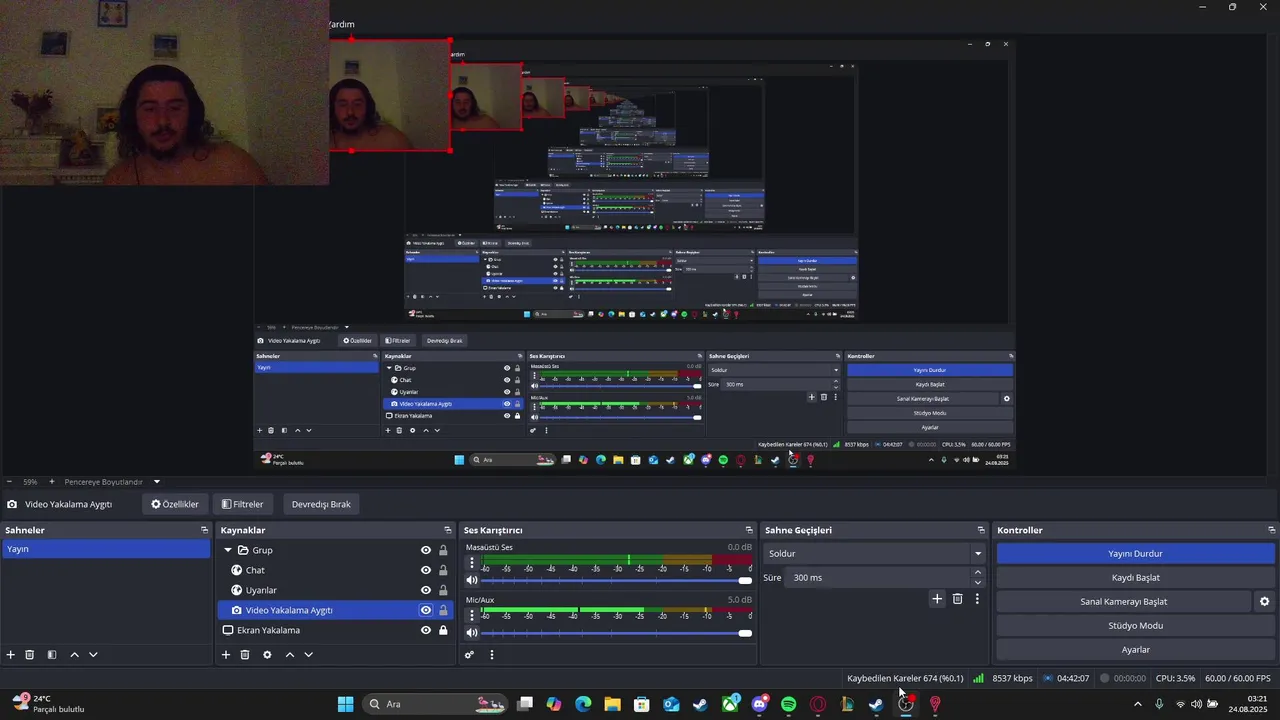Zoom out preview minus icon
This screenshot has height=720, width=1280.
coord(8,482)
